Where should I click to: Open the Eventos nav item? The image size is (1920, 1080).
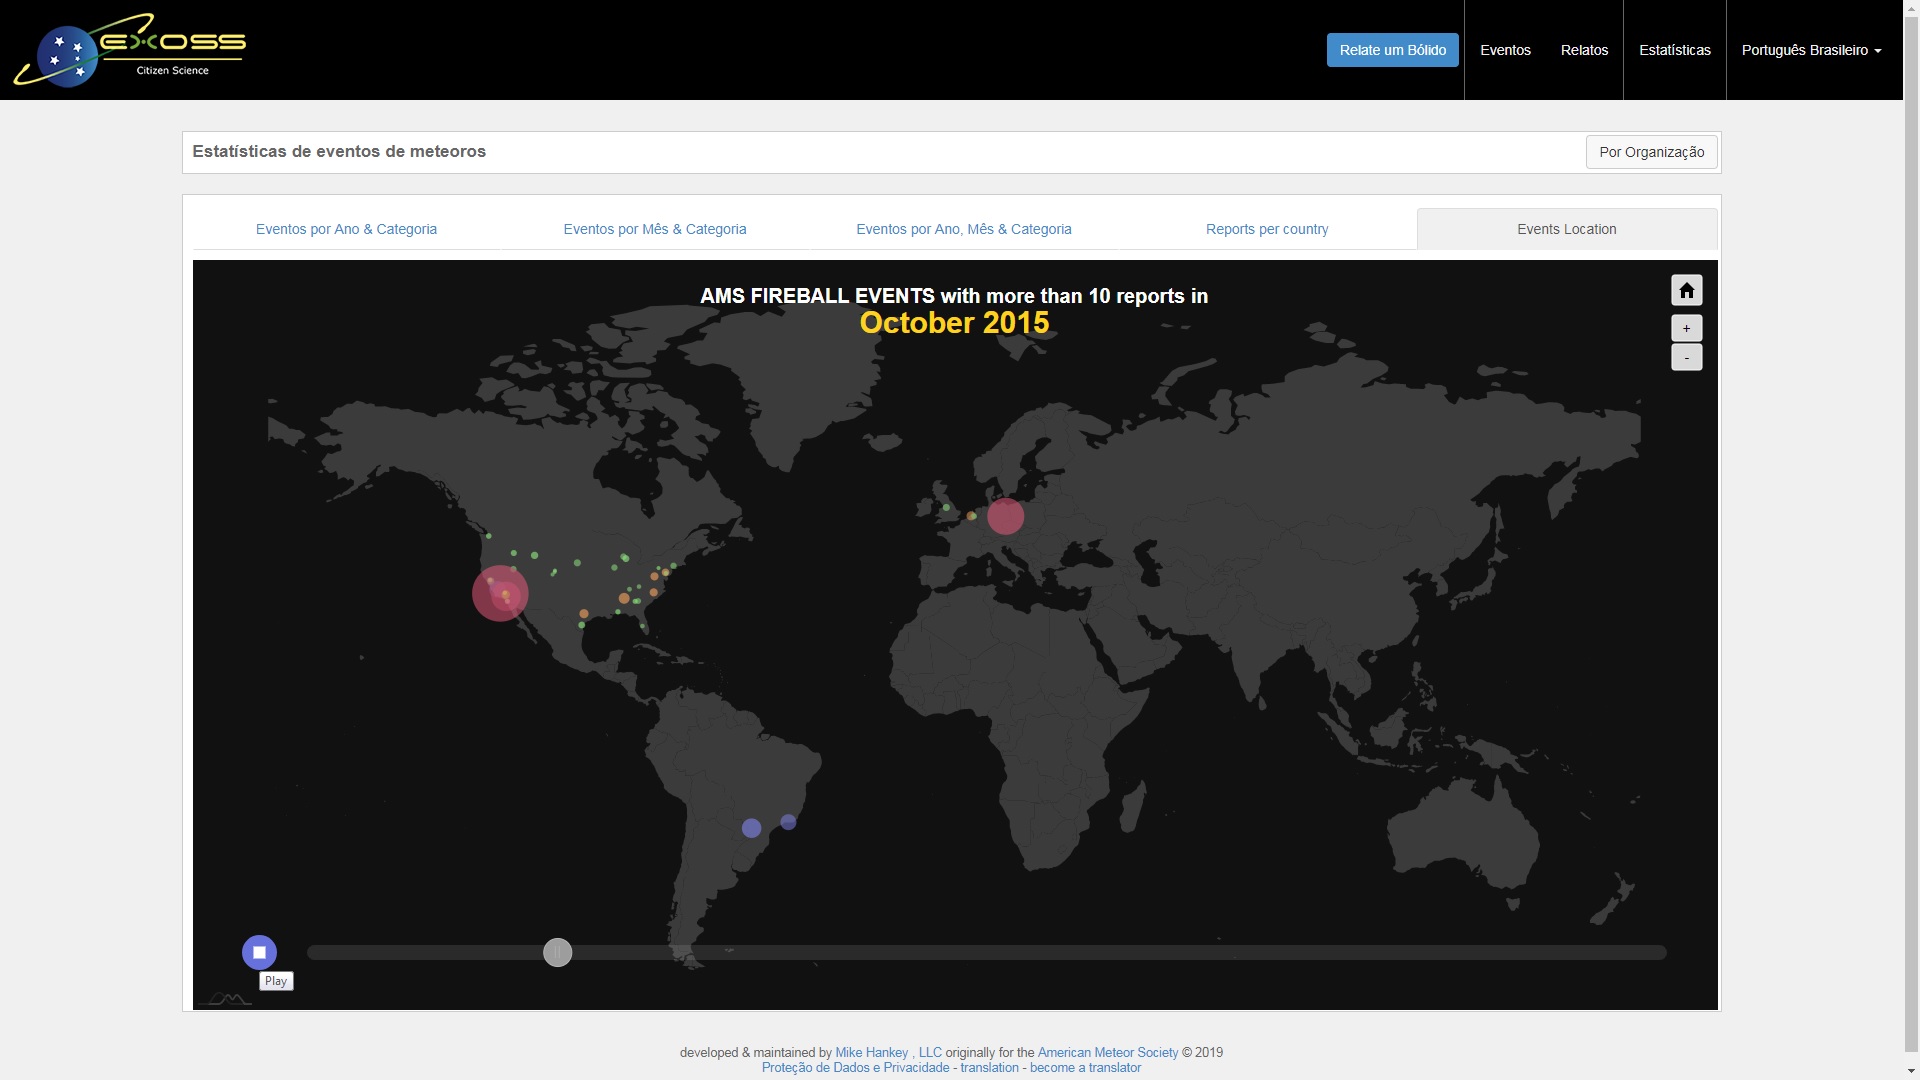(x=1505, y=50)
